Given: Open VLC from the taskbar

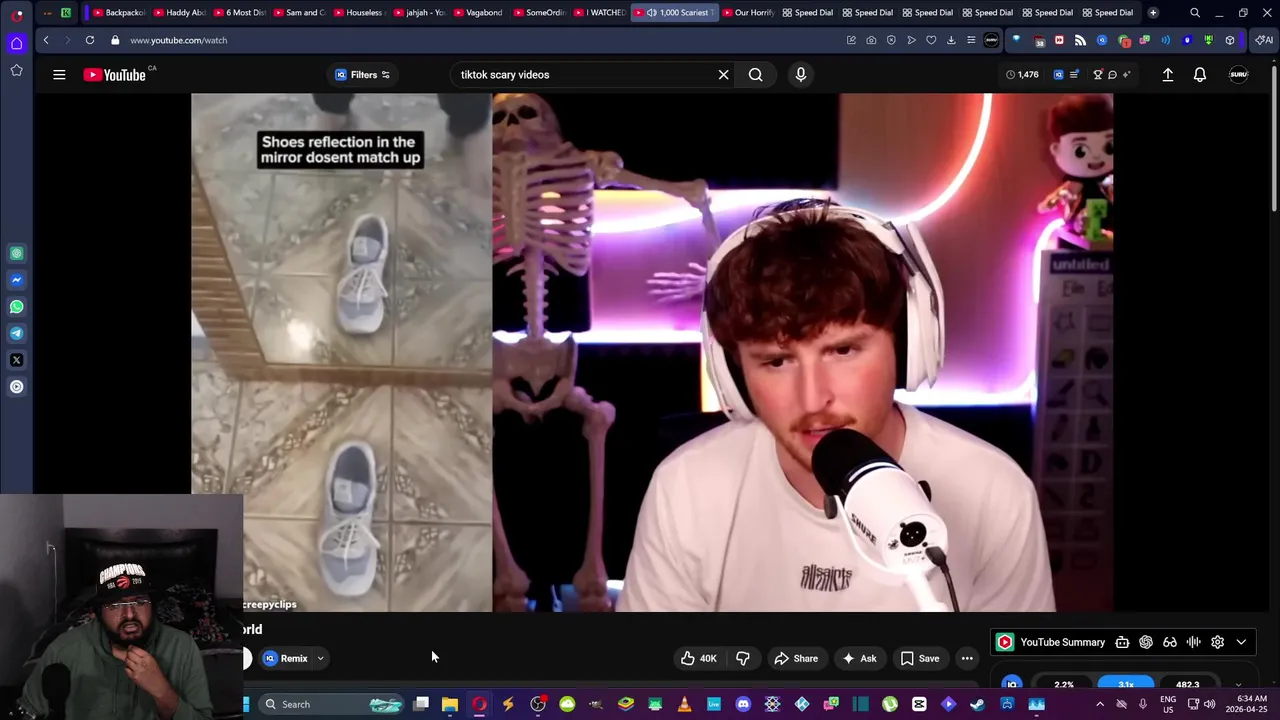Looking at the screenshot, I should 684,704.
